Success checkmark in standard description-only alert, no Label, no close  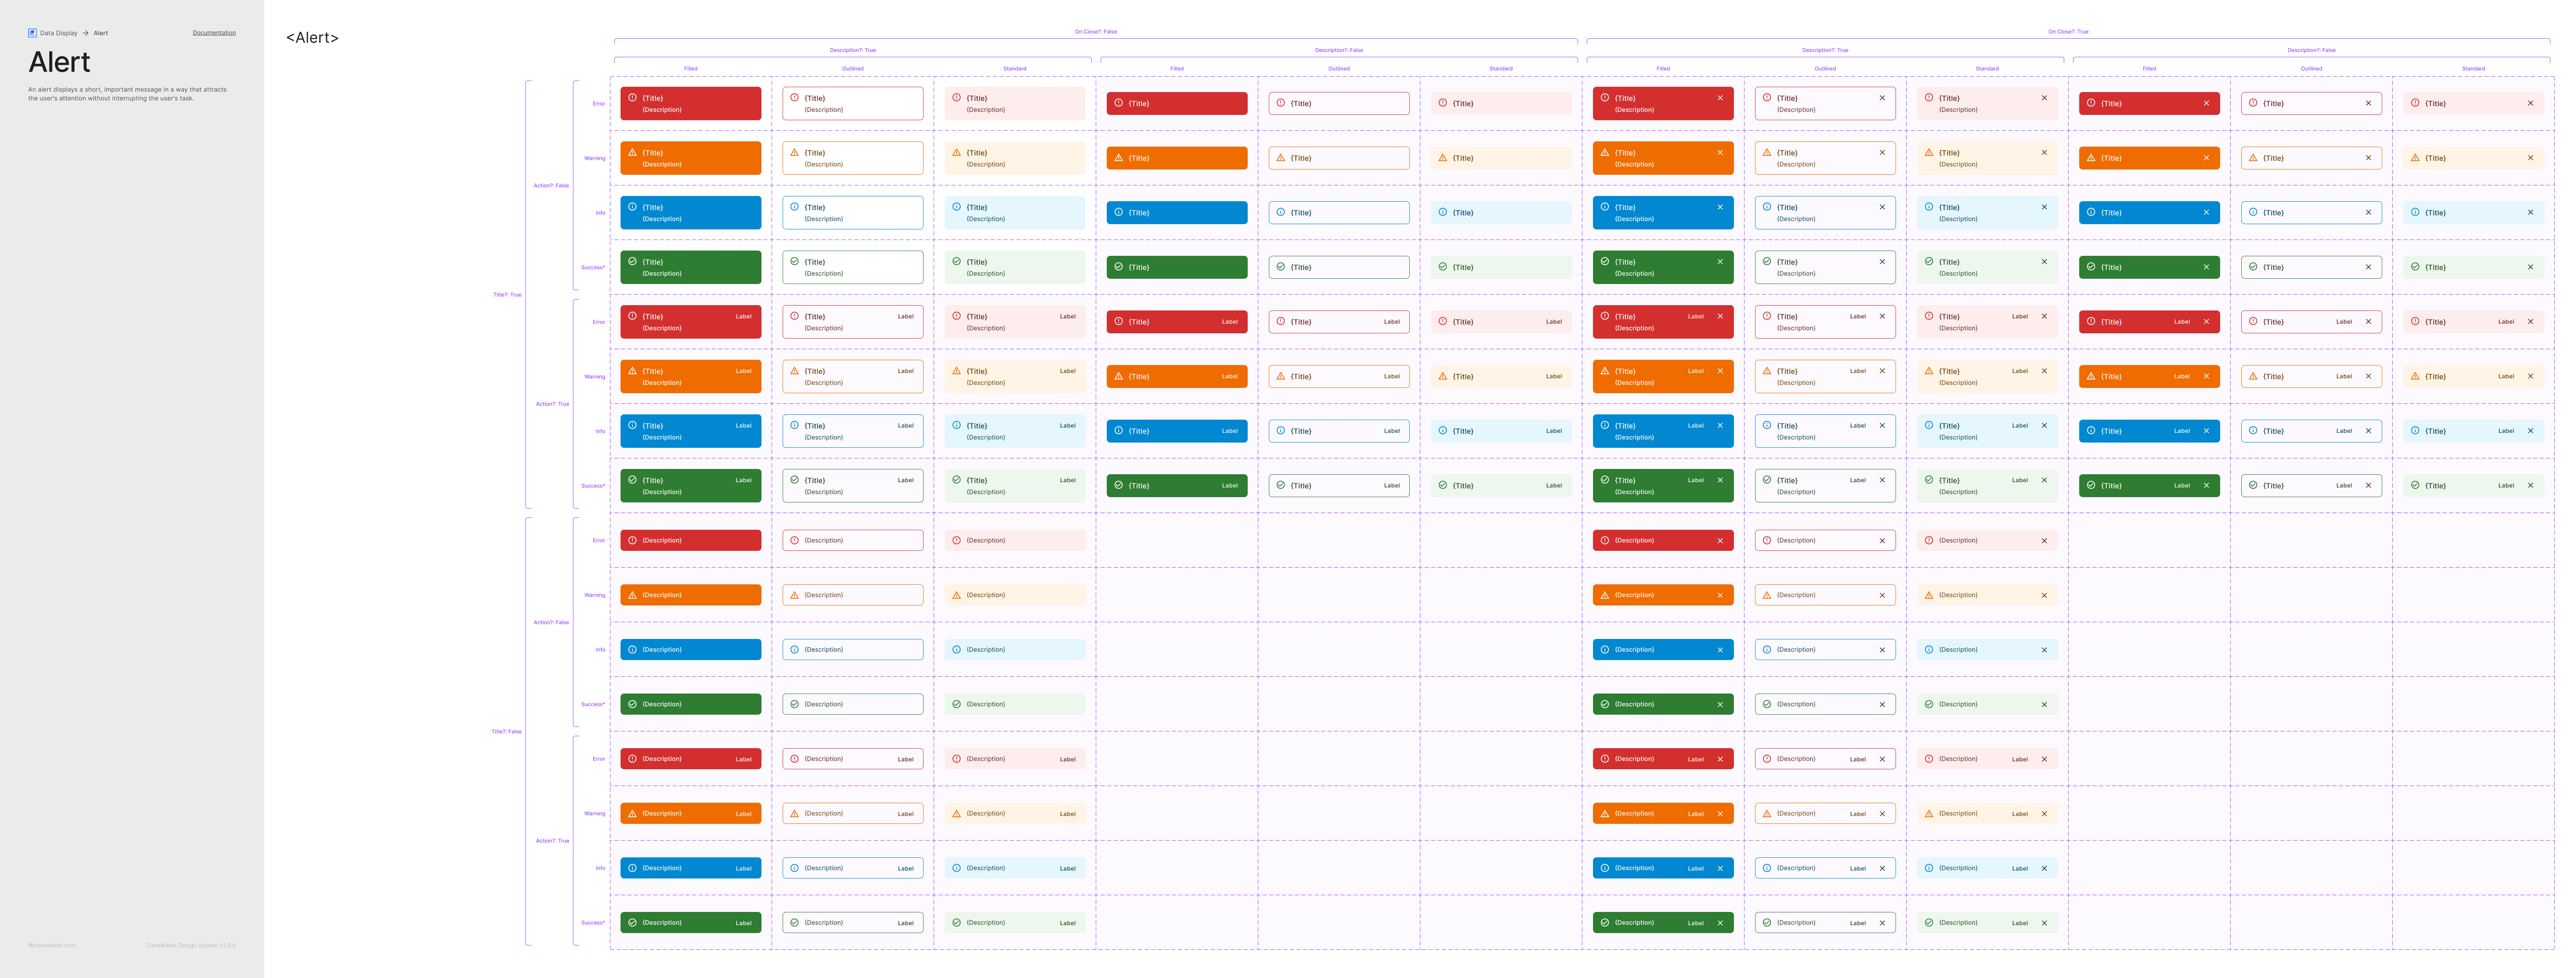pyautogui.click(x=956, y=704)
